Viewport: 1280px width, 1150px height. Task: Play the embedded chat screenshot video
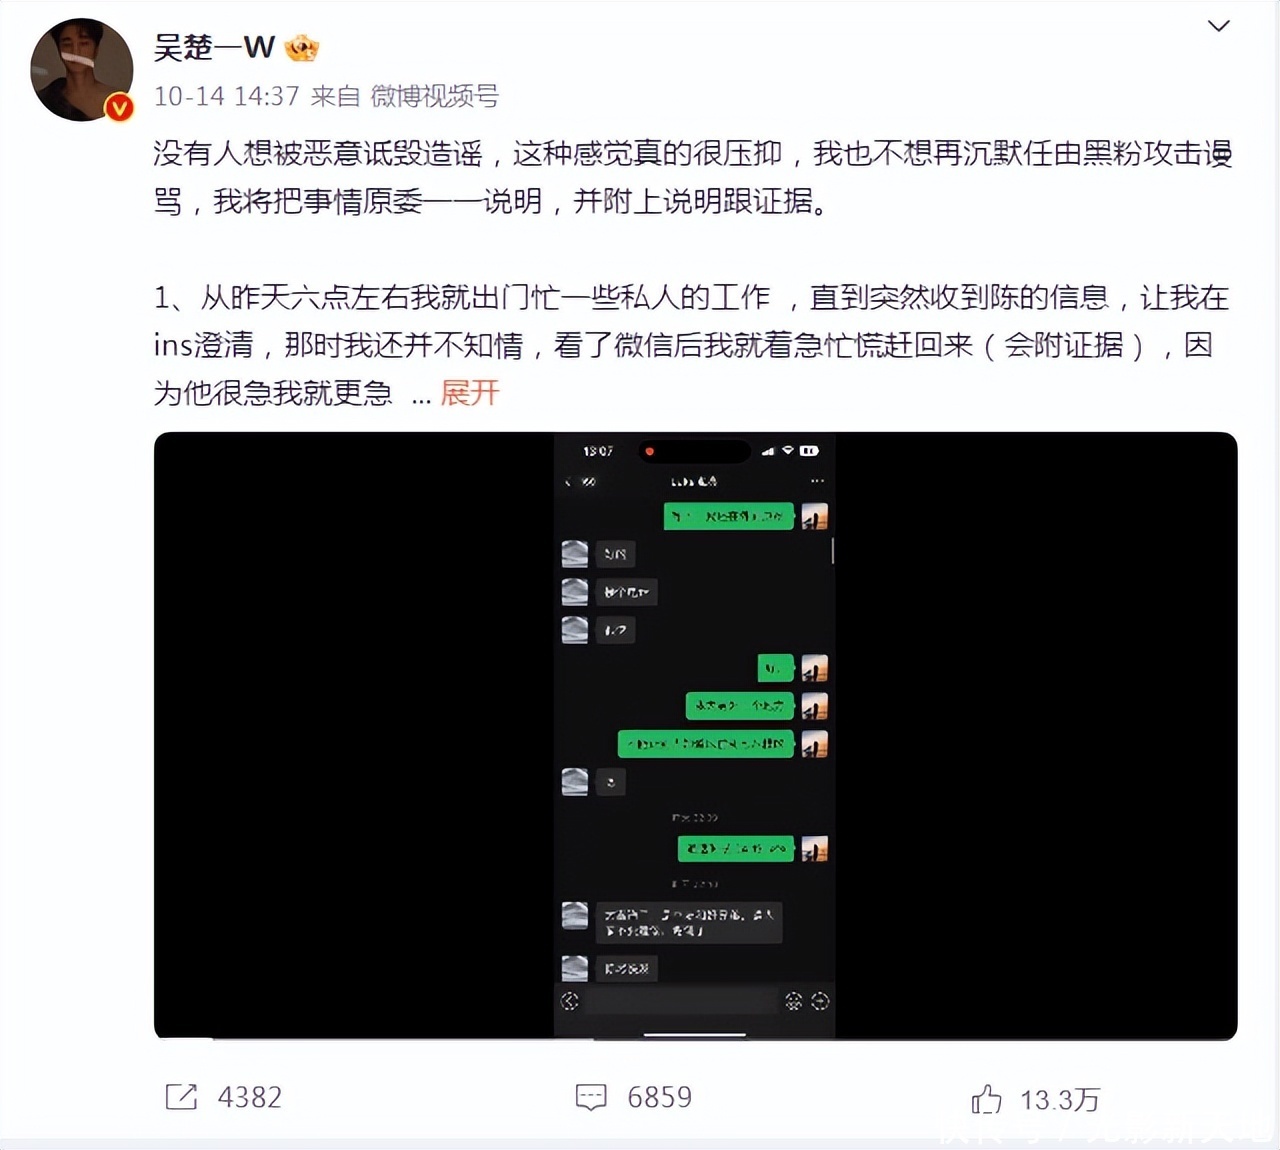click(695, 735)
